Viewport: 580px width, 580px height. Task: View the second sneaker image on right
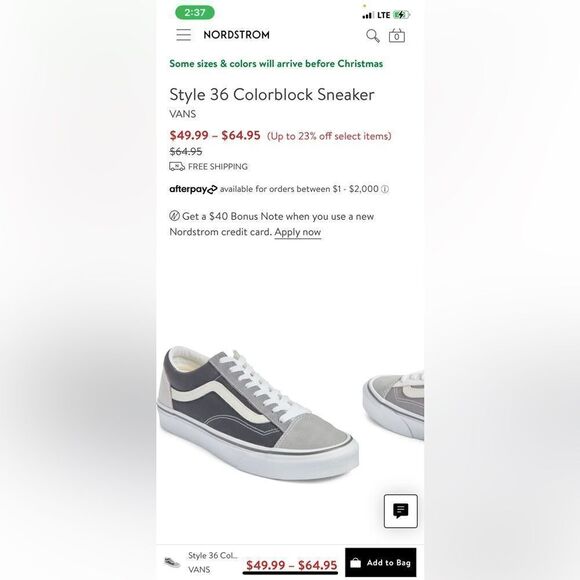coord(393,406)
